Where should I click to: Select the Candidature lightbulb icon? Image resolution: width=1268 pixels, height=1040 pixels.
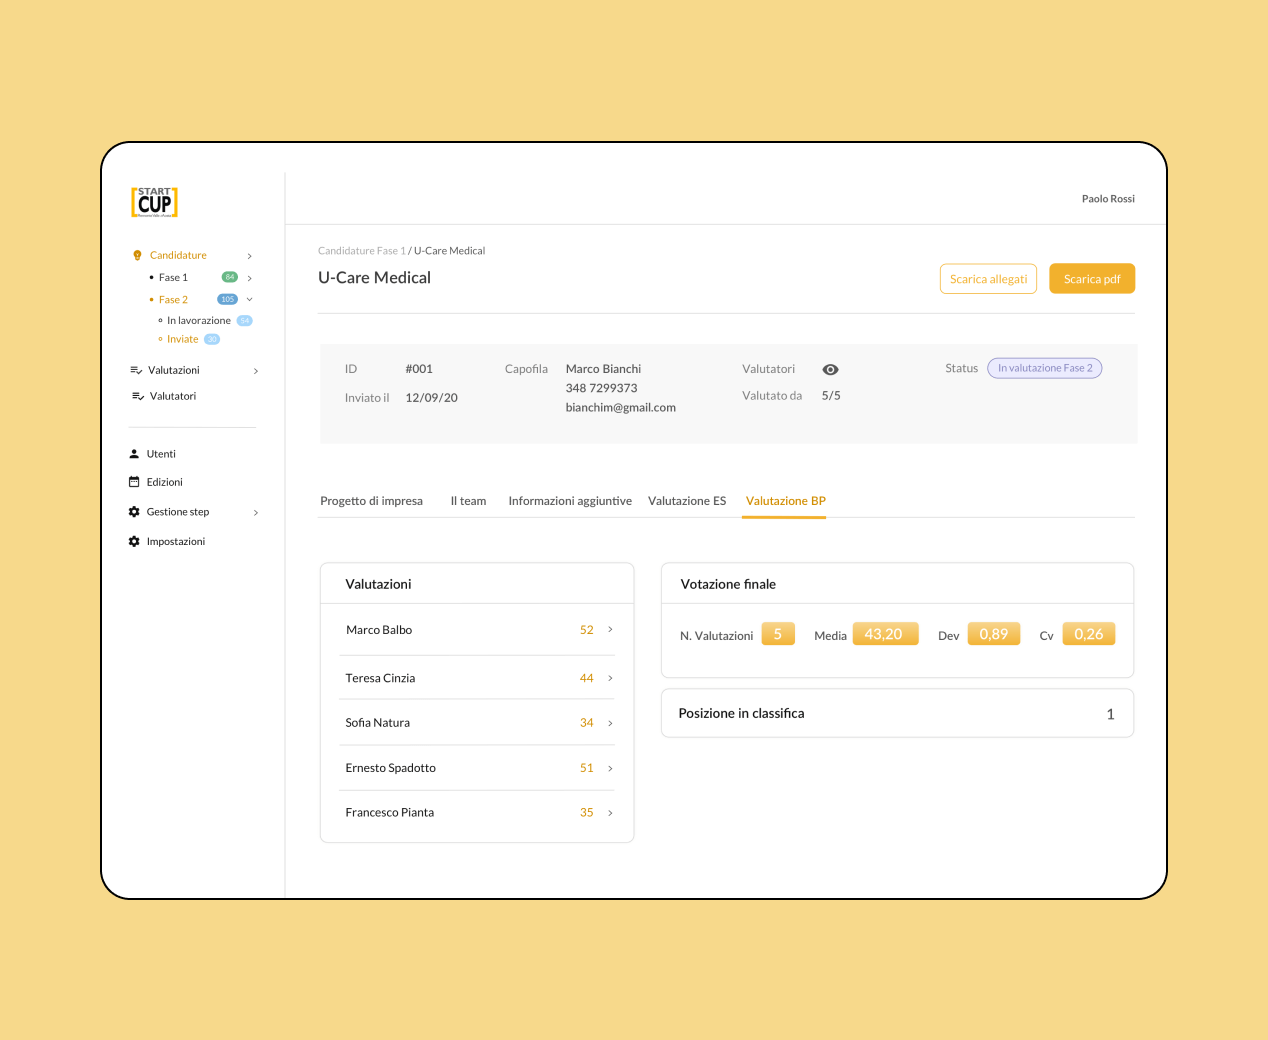(x=137, y=255)
